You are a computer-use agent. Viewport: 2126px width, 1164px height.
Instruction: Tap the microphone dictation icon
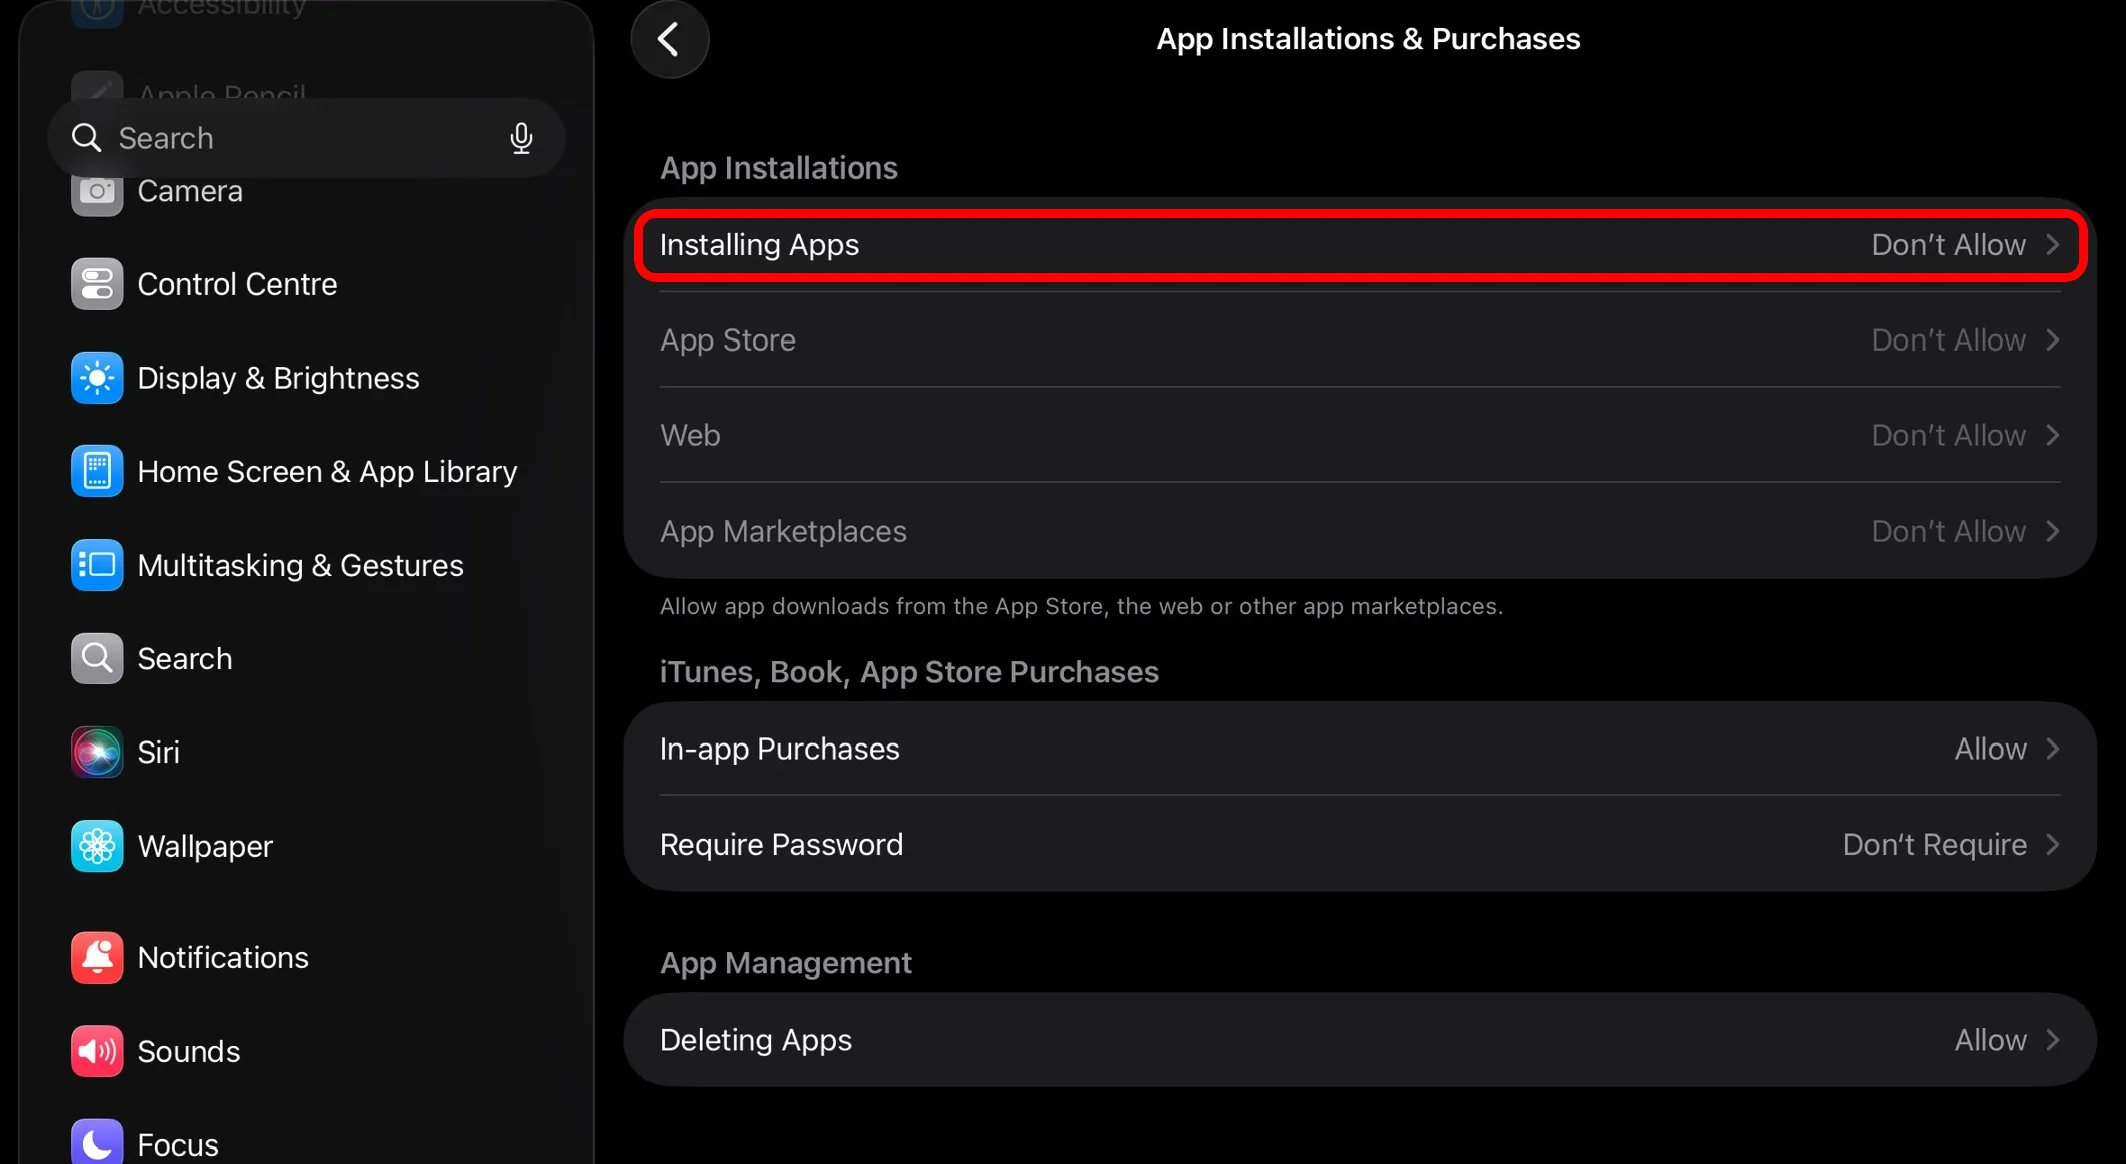pyautogui.click(x=521, y=138)
